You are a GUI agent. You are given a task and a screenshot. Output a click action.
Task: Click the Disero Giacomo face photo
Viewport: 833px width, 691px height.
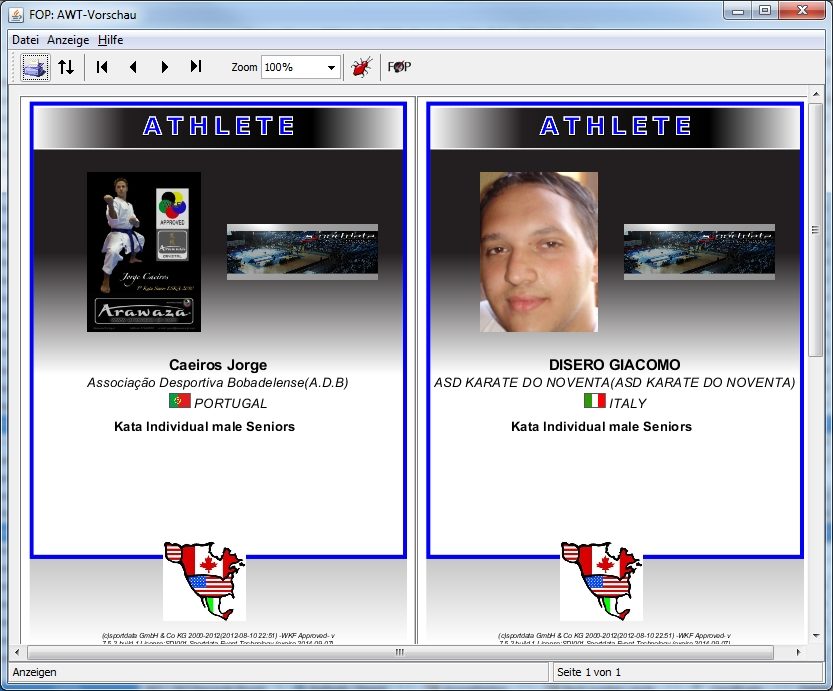[x=539, y=252]
